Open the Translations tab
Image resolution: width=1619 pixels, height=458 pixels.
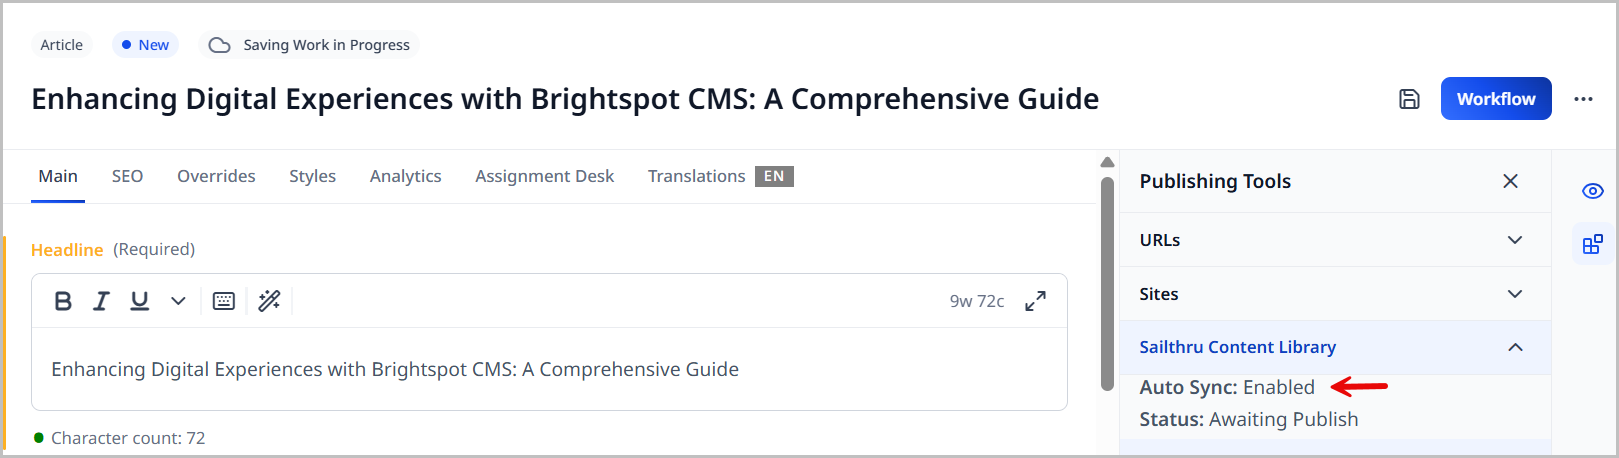[x=697, y=176]
